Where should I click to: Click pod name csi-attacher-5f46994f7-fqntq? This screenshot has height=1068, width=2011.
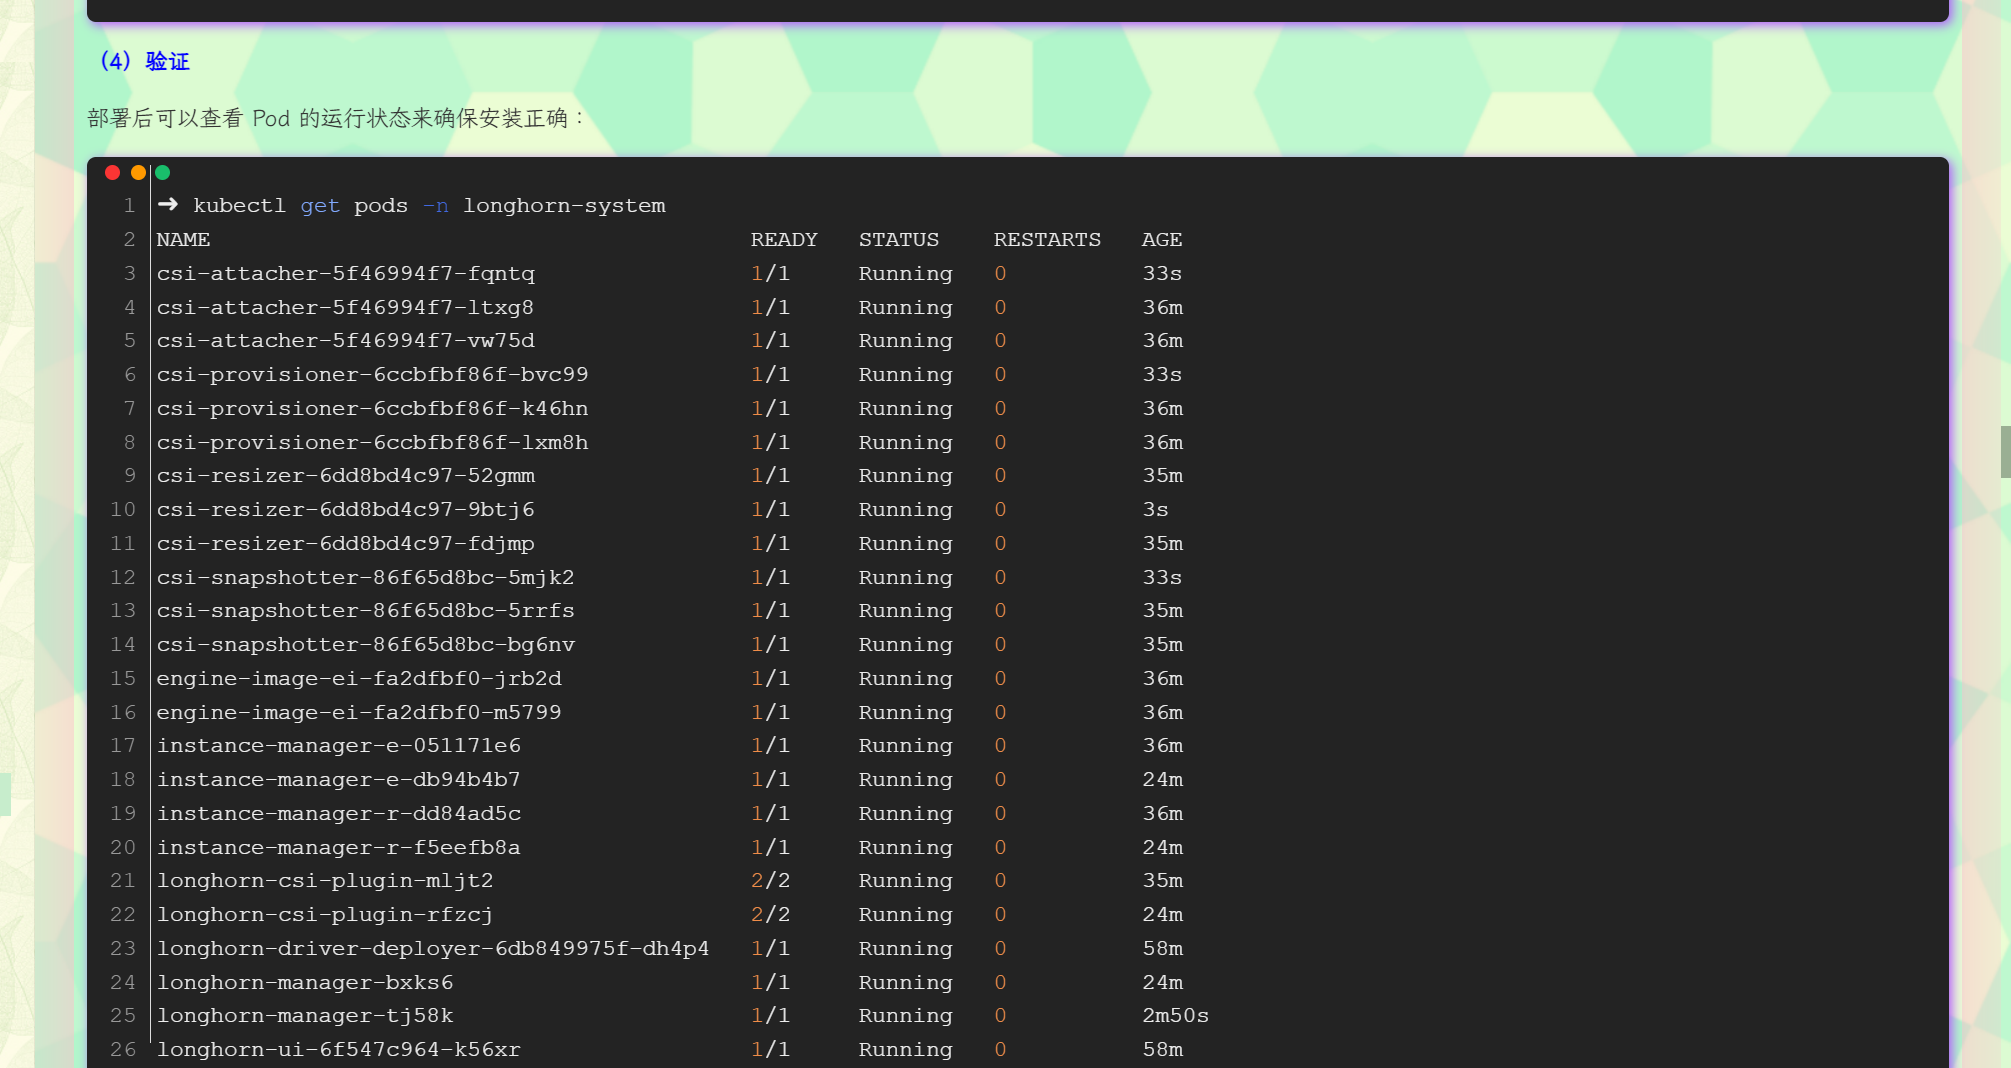point(346,274)
